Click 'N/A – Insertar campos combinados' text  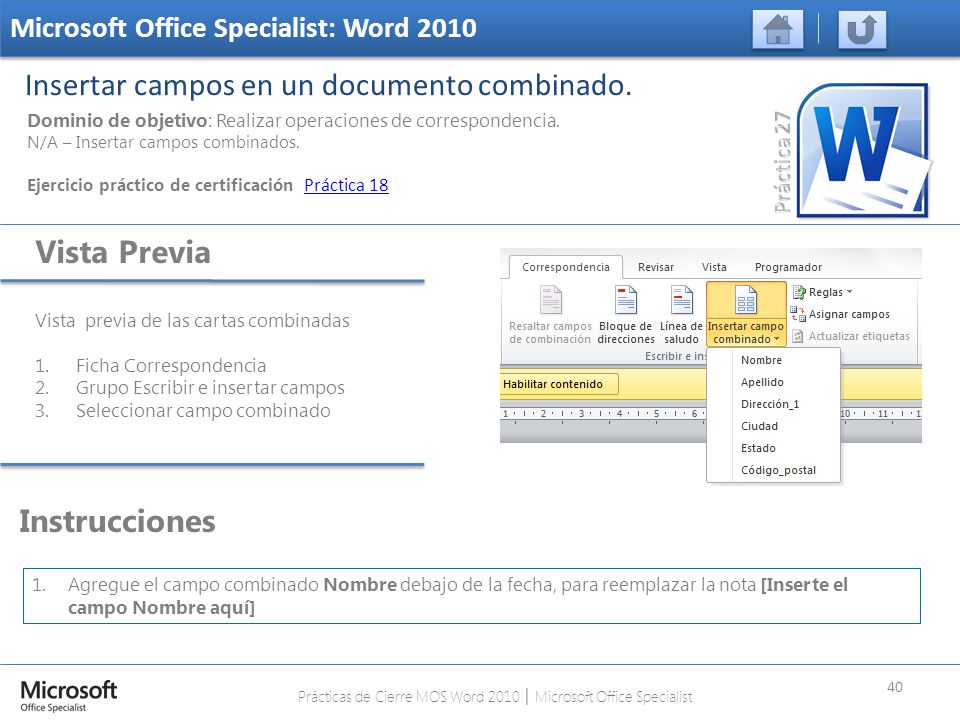tap(163, 142)
